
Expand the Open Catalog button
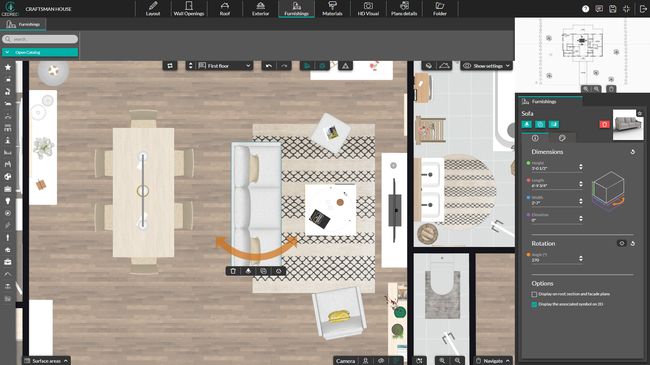(x=40, y=52)
